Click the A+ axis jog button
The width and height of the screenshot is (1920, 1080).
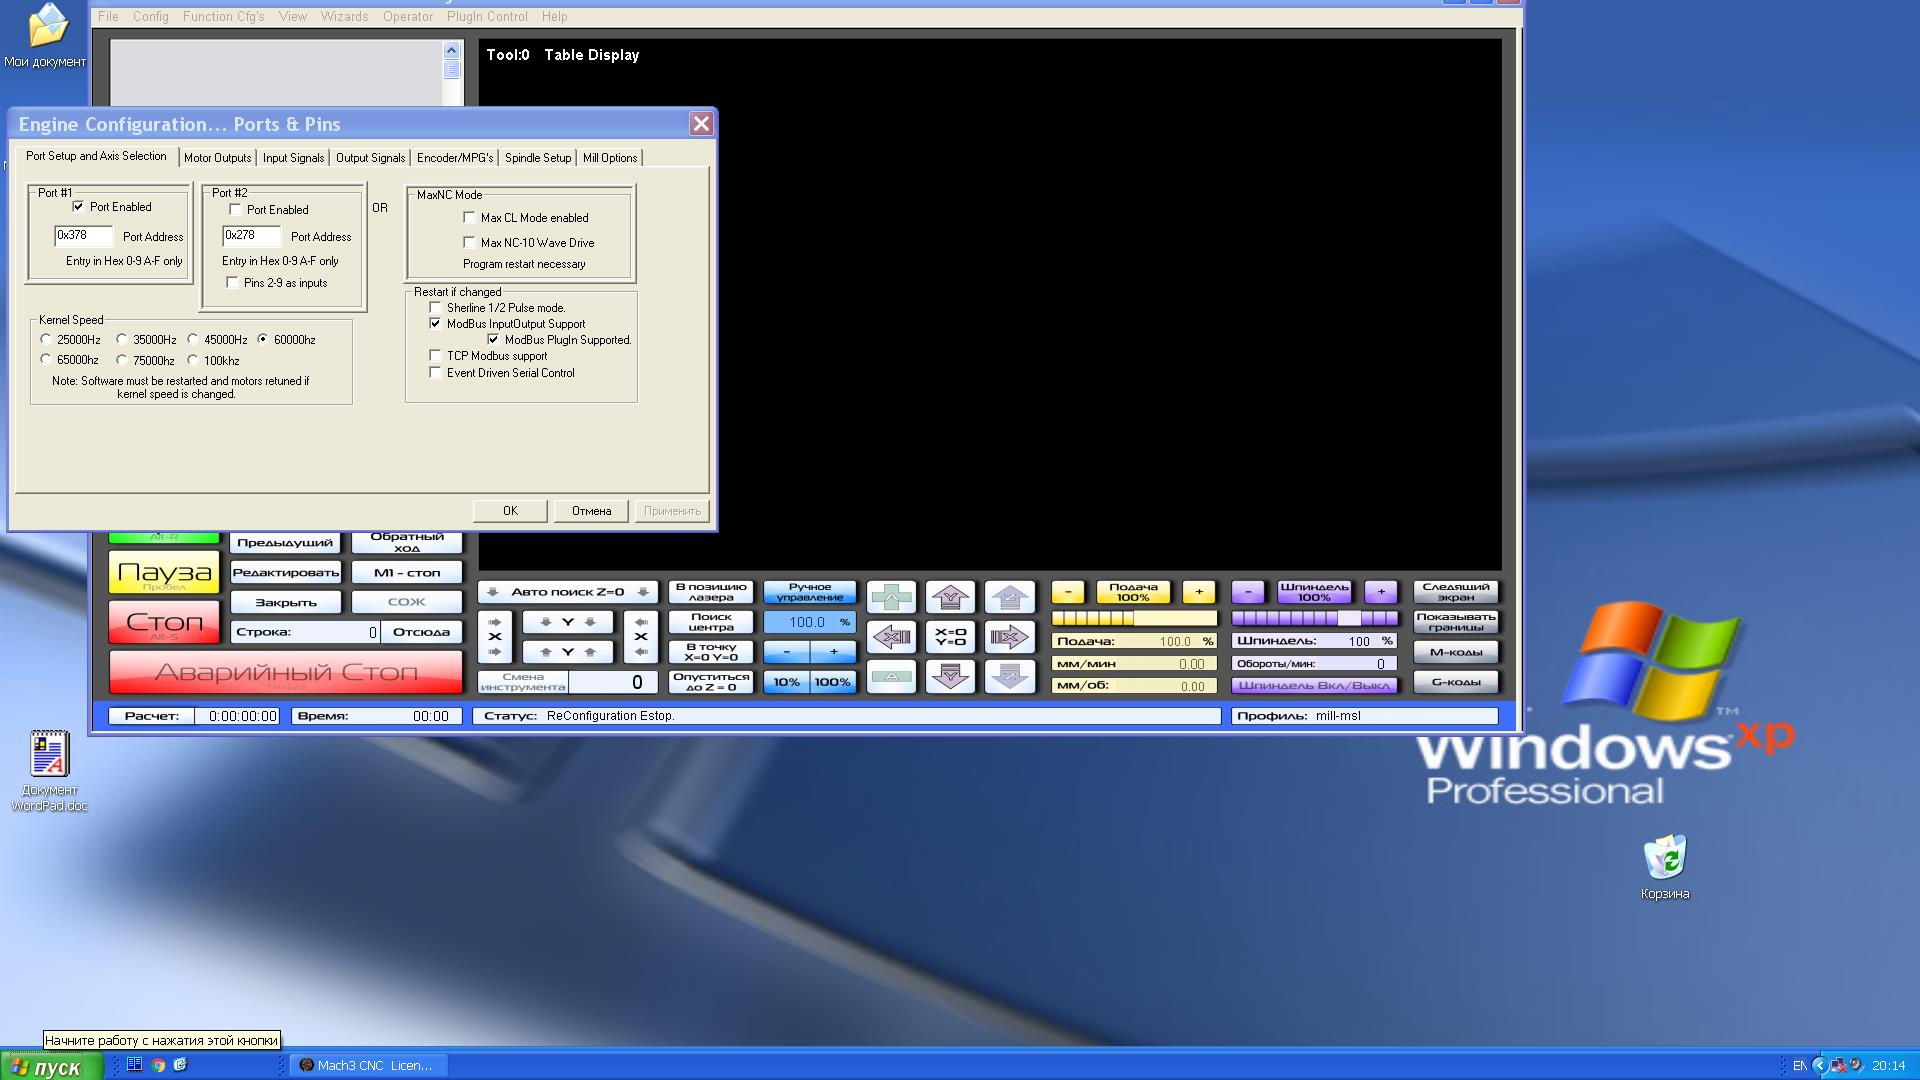891,598
